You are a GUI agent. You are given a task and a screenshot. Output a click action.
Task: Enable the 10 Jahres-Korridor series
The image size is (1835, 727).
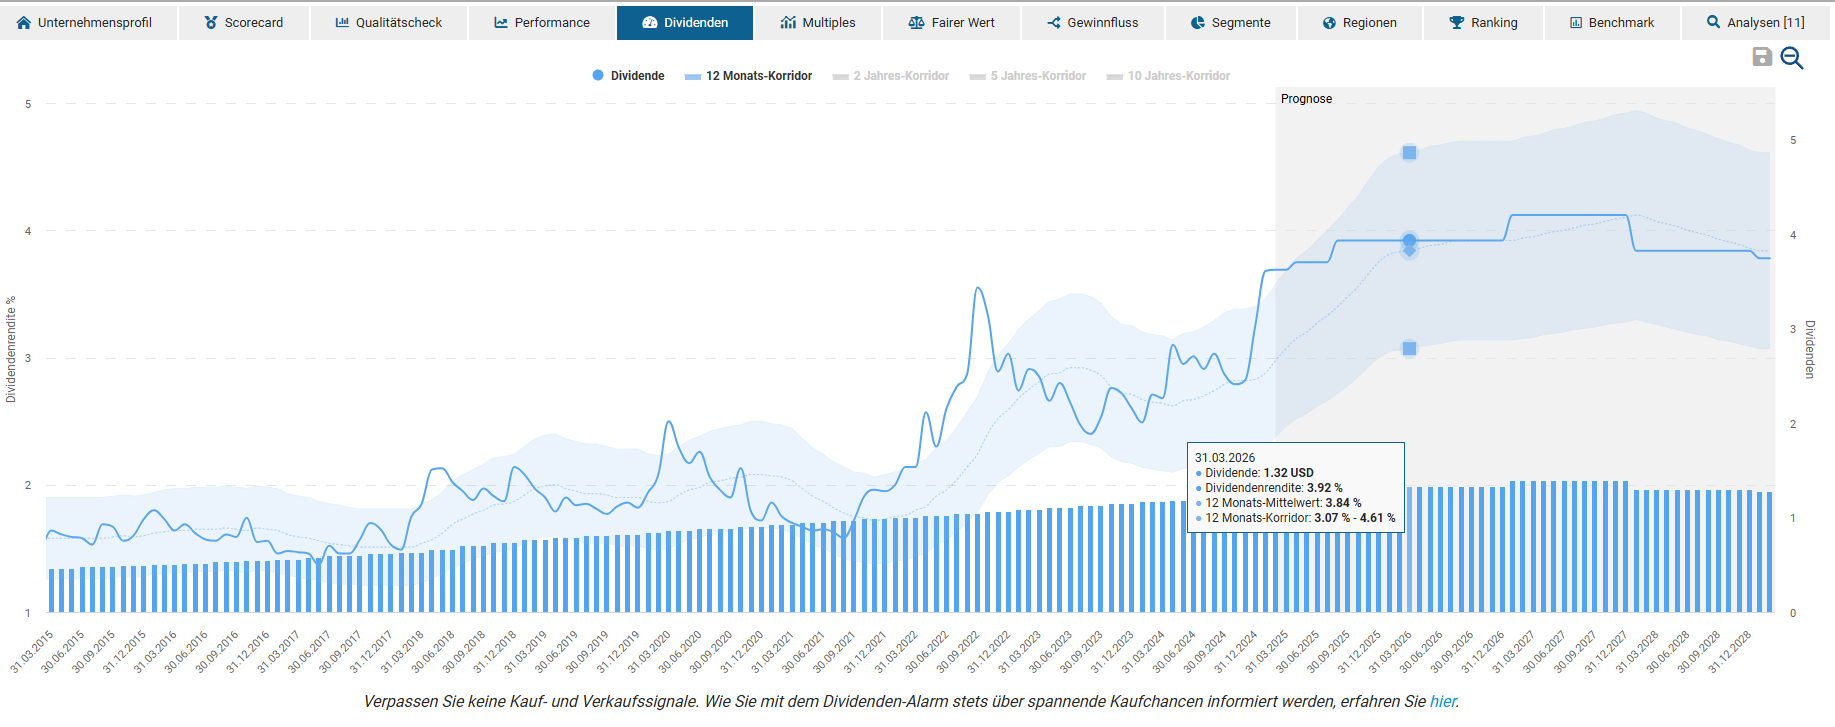[x=1169, y=76]
